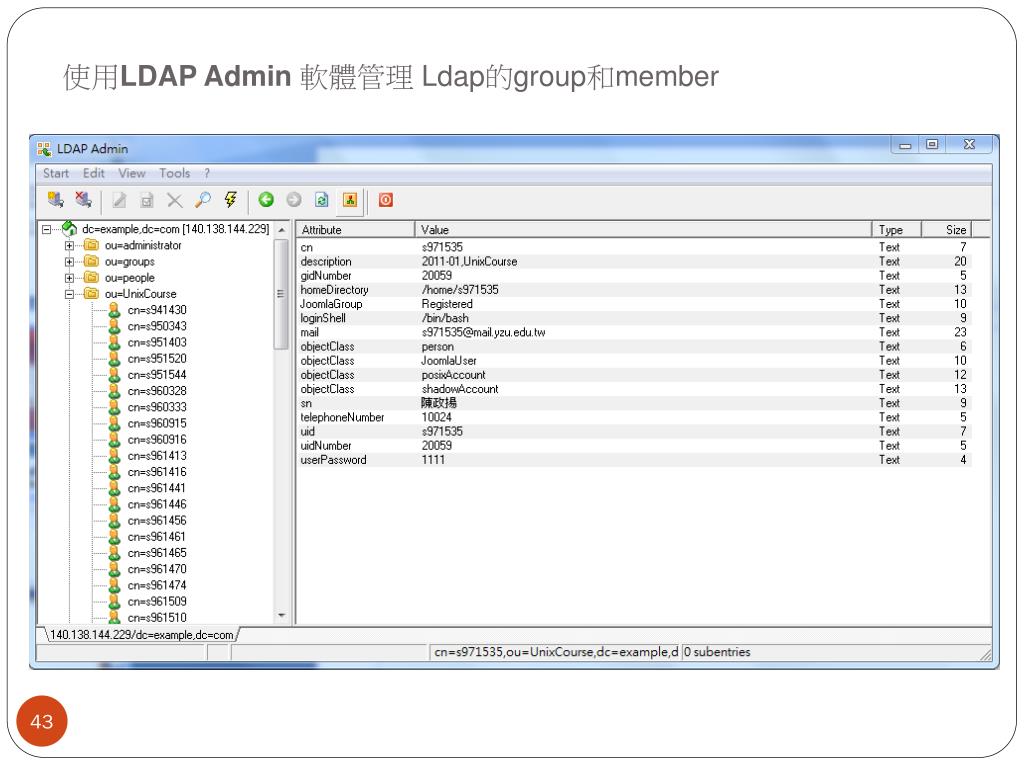Viewport: 1024px width, 768px height.
Task: Select the gidNumber attribute row
Action: point(634,276)
